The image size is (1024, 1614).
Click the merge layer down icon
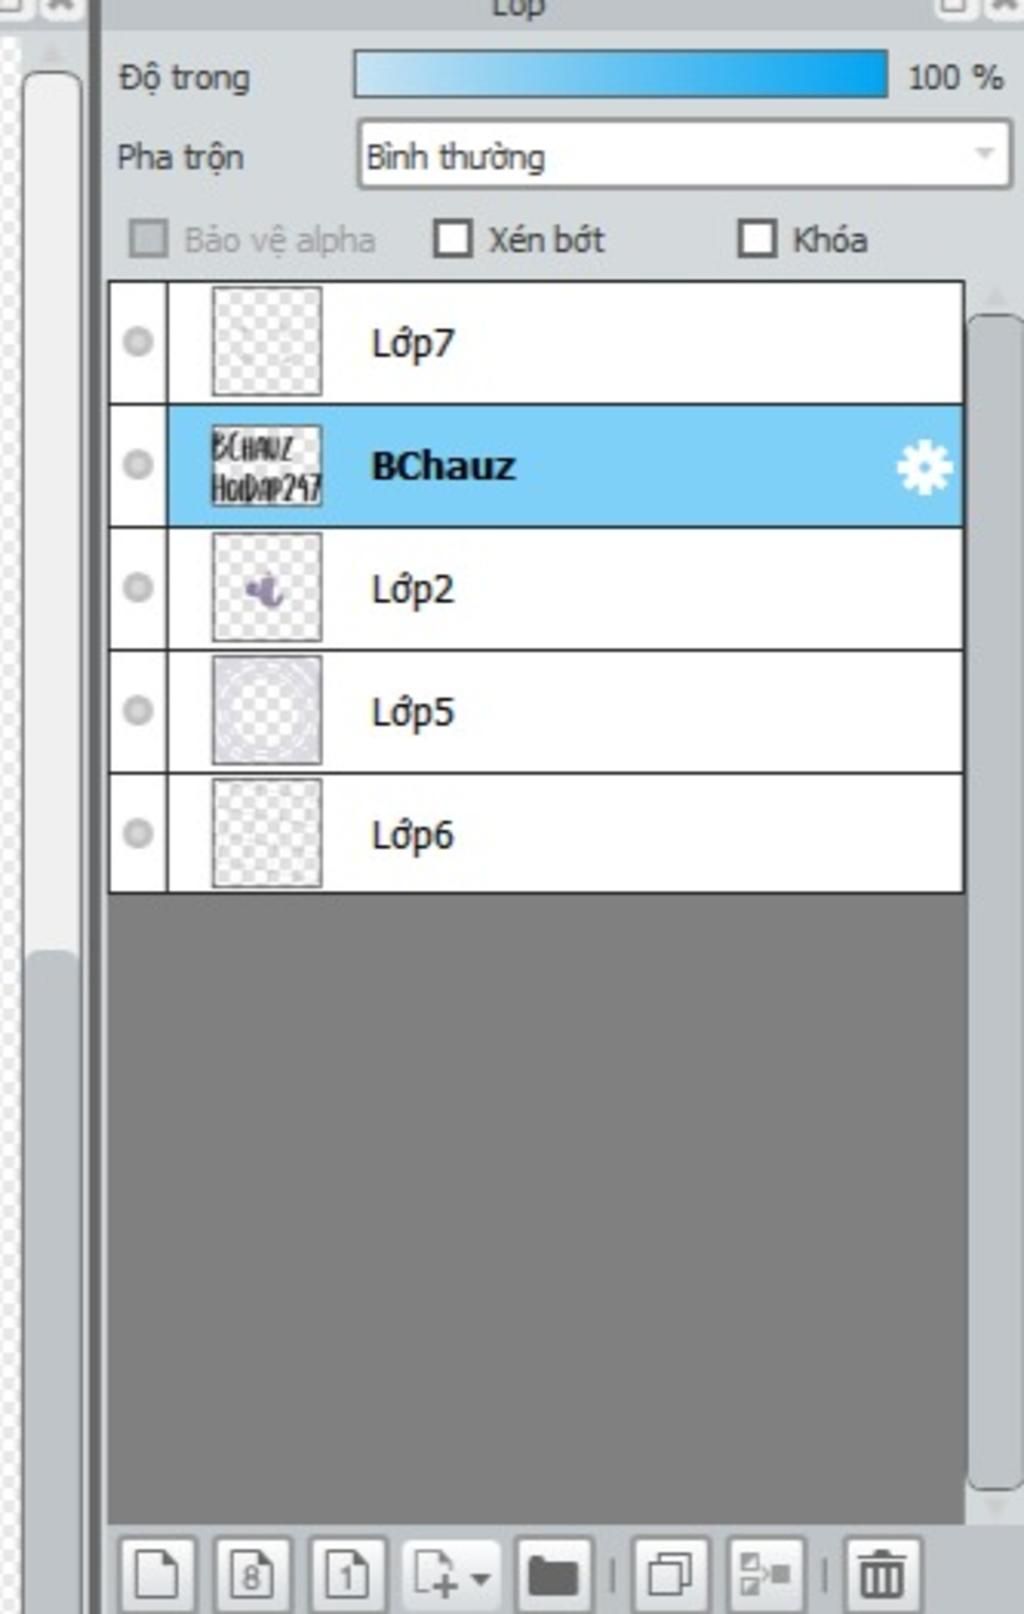coord(766,1573)
